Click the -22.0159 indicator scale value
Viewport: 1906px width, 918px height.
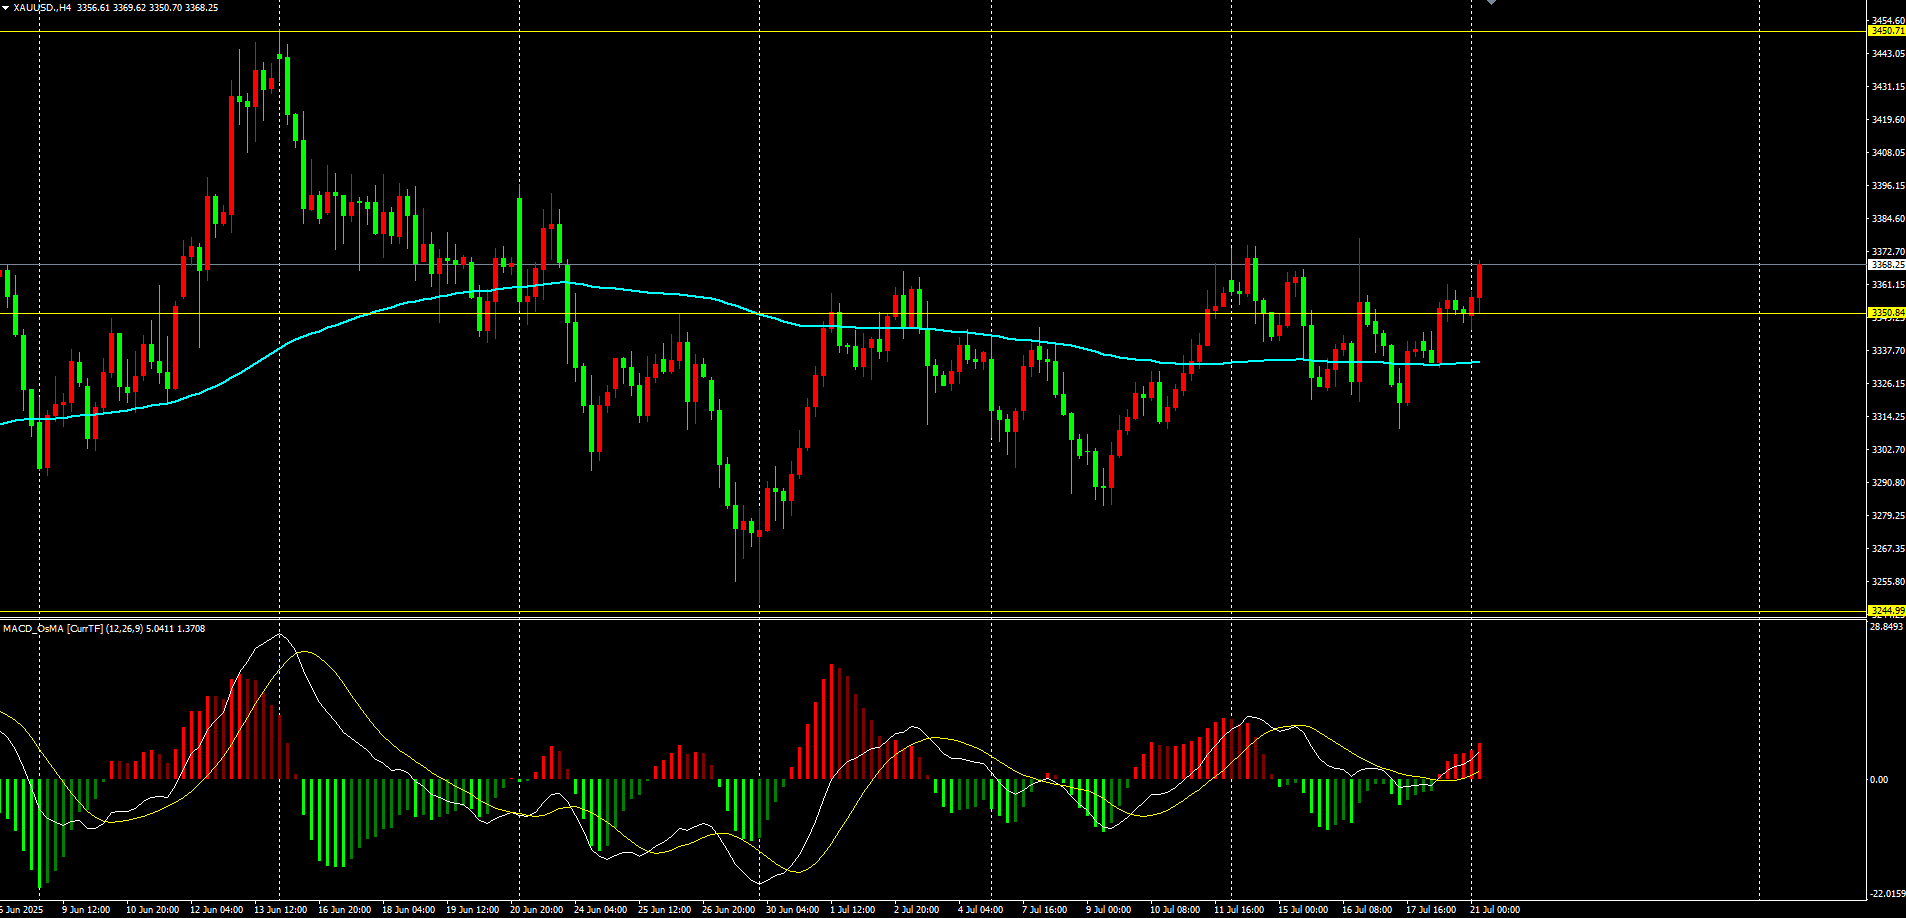(x=1887, y=894)
